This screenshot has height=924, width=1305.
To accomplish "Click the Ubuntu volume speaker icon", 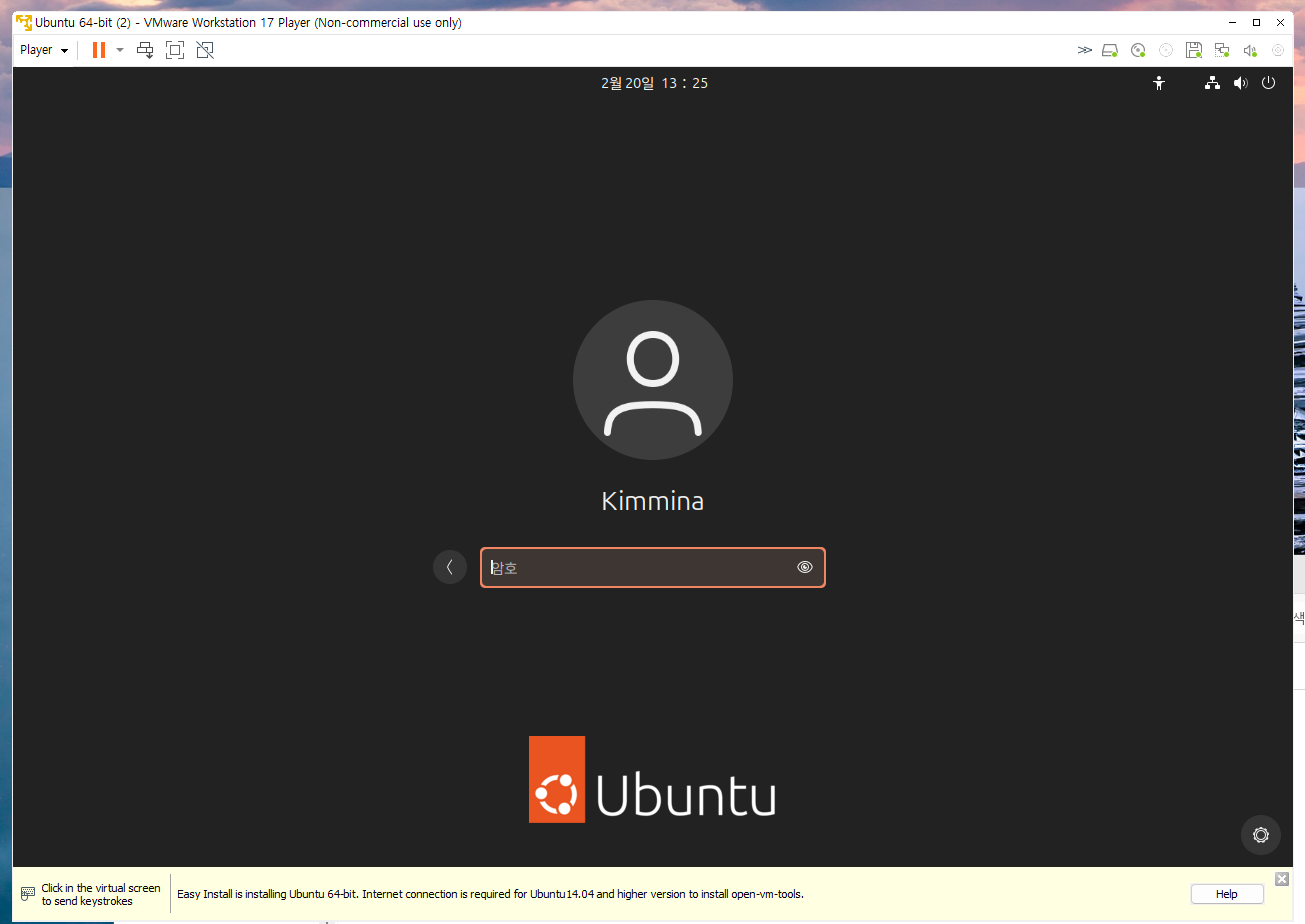I will tap(1241, 83).
